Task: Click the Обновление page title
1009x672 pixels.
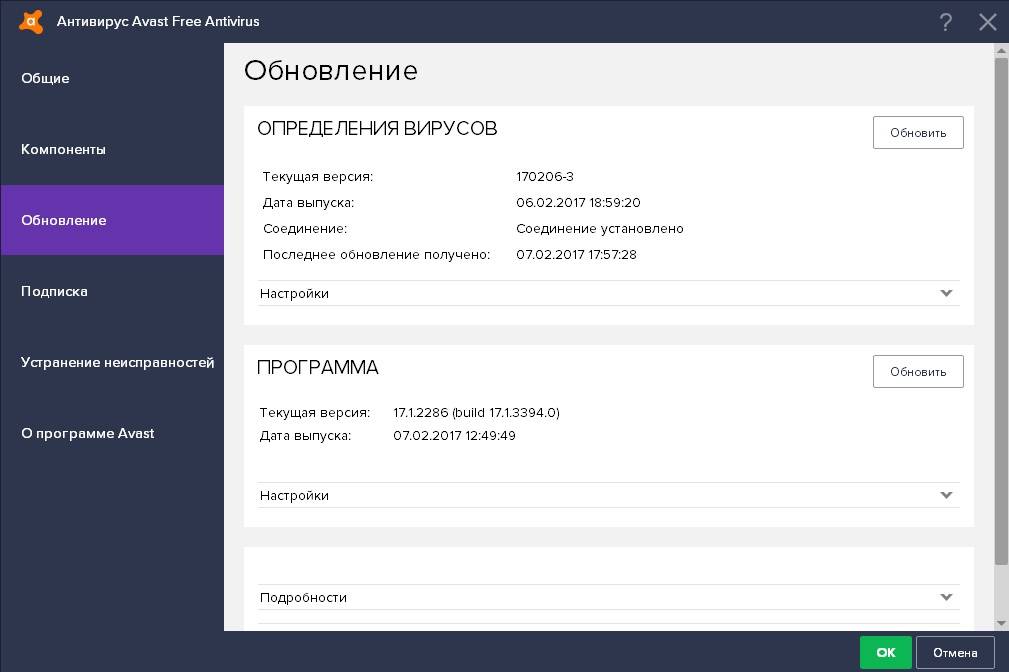Action: point(331,71)
